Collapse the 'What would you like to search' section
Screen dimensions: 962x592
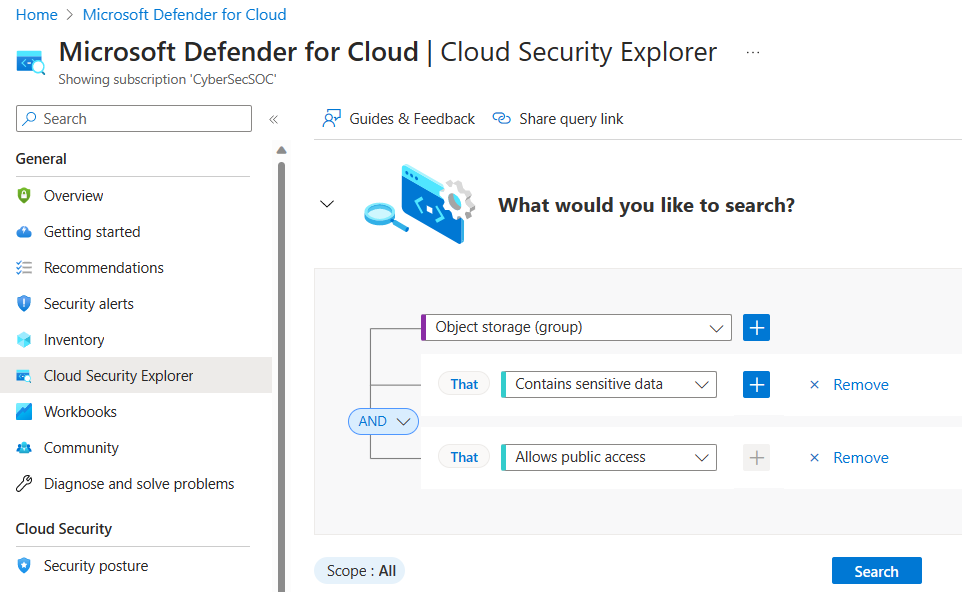click(x=327, y=204)
